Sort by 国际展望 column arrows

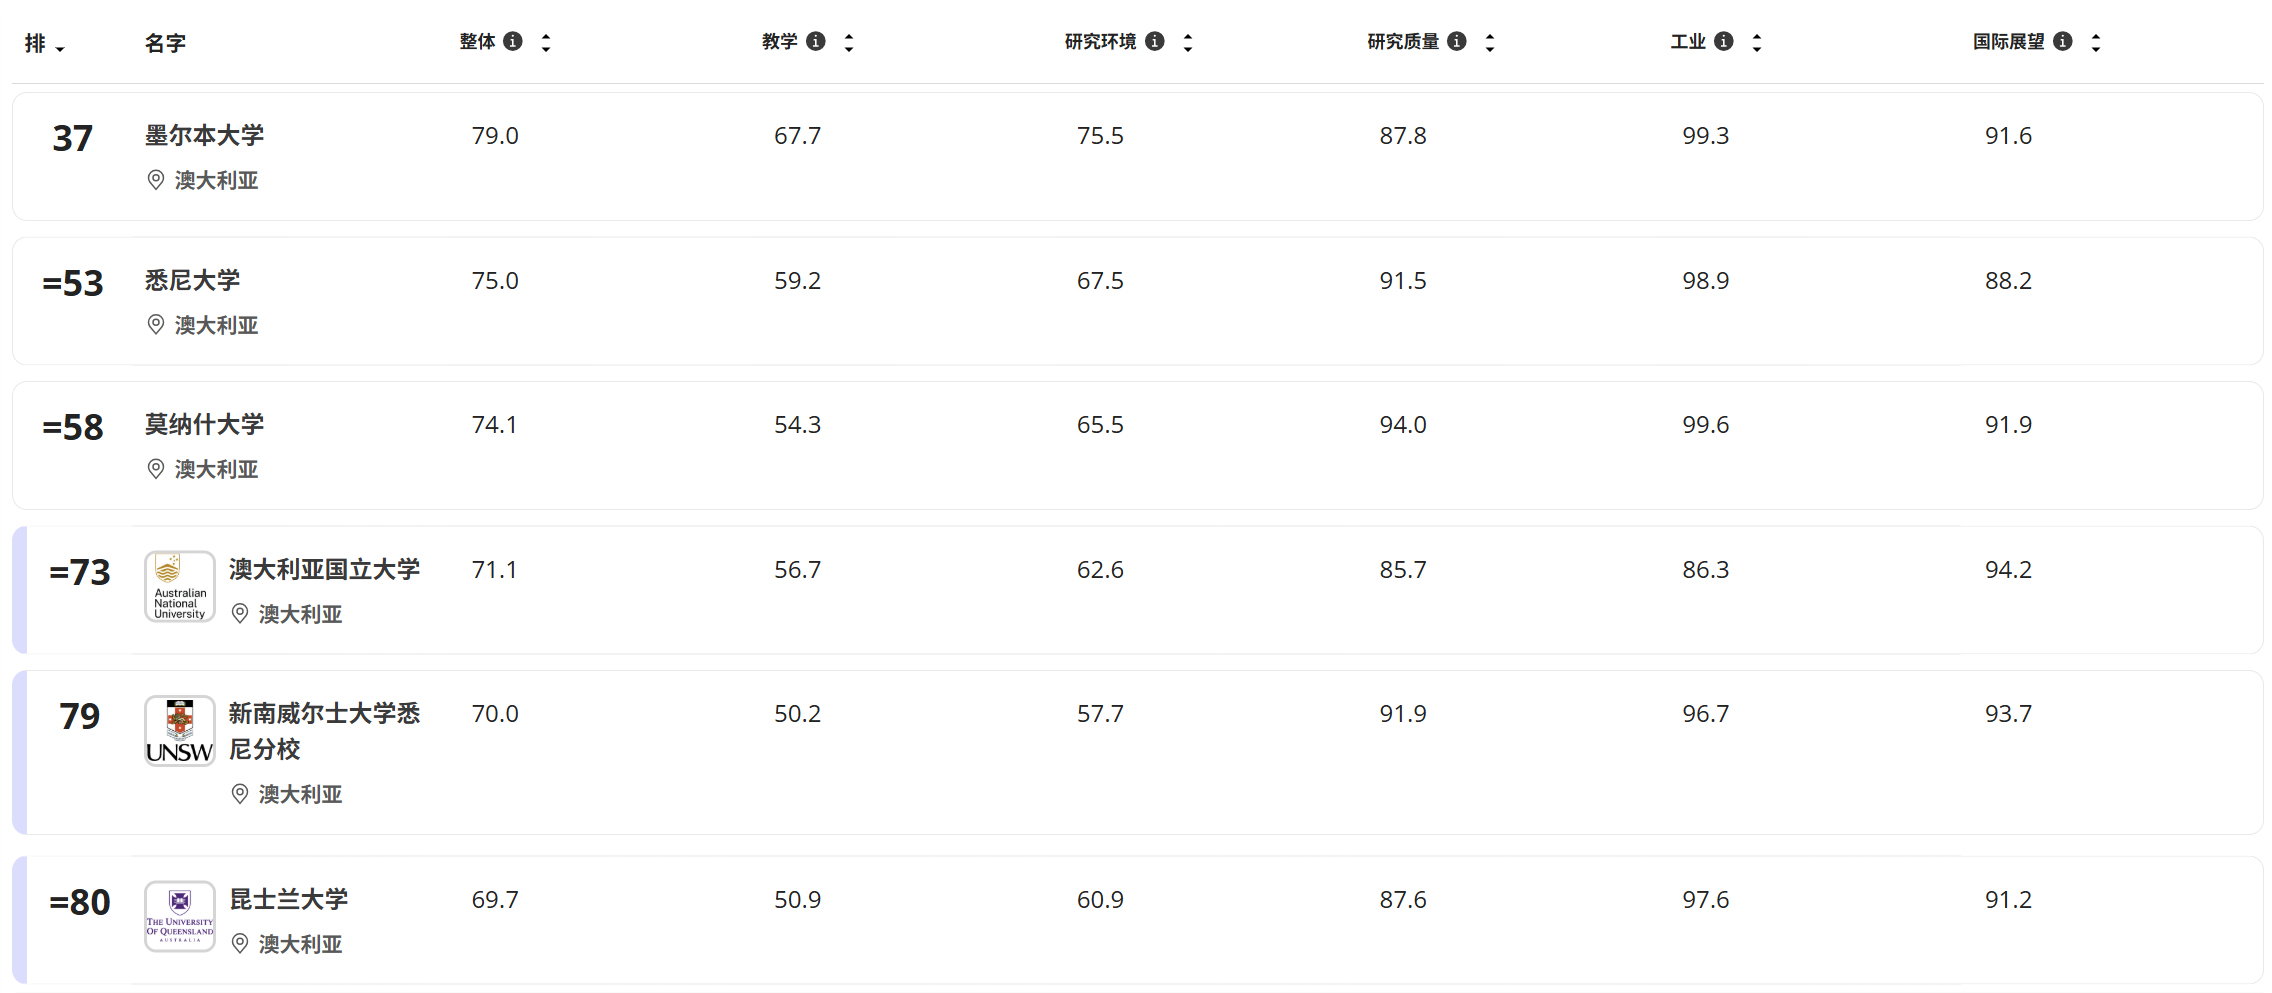point(2096,42)
